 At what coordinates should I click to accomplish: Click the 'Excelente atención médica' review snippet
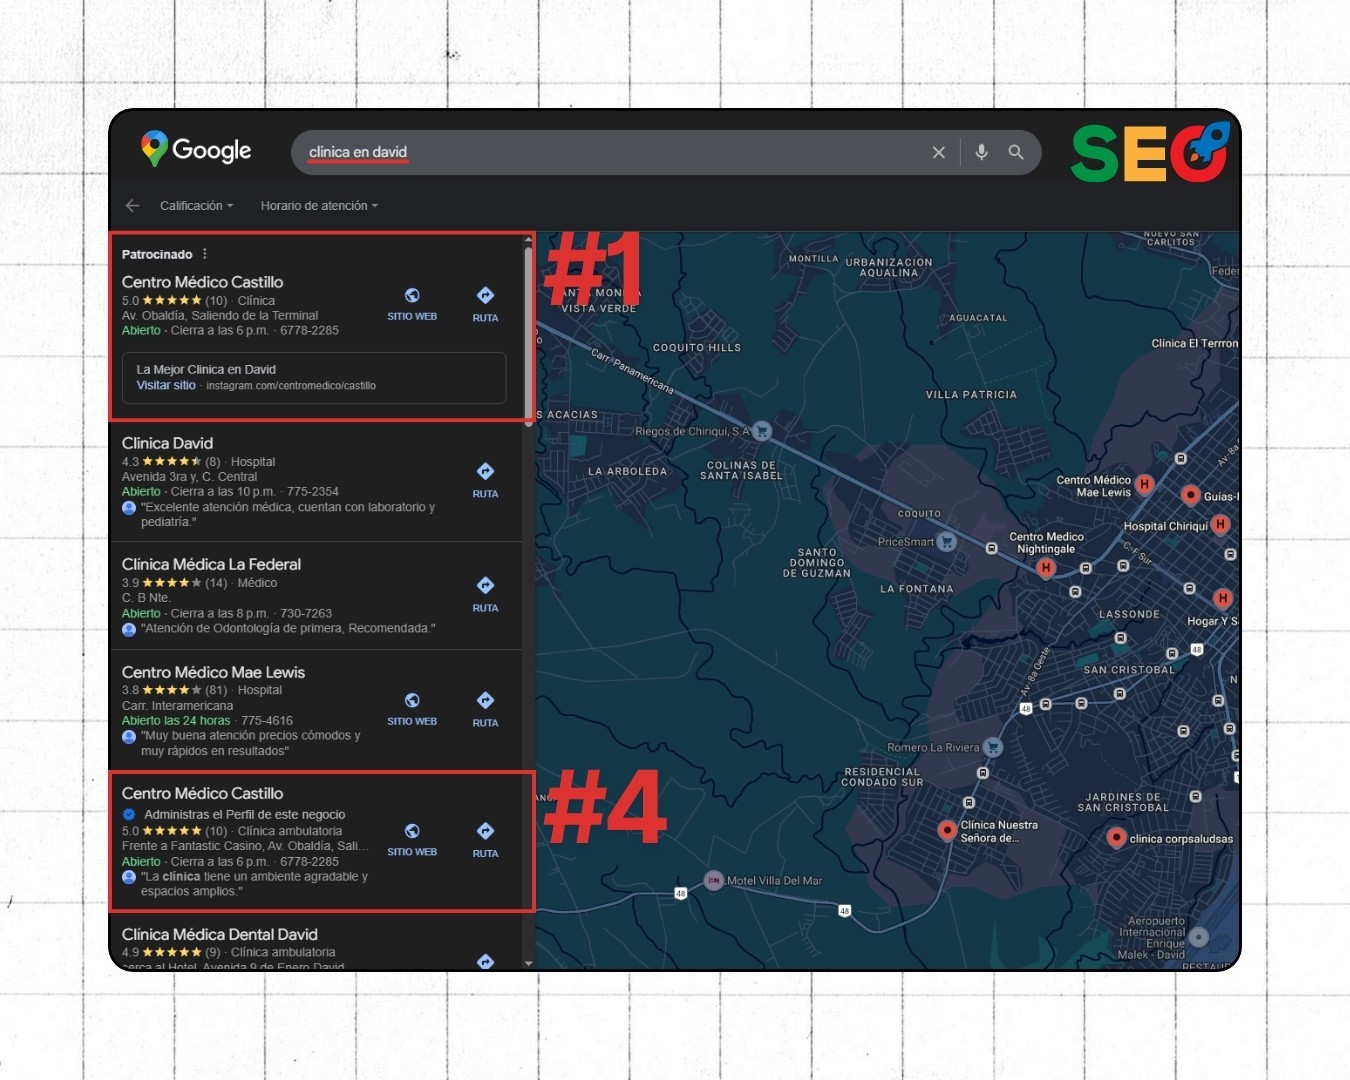288,514
